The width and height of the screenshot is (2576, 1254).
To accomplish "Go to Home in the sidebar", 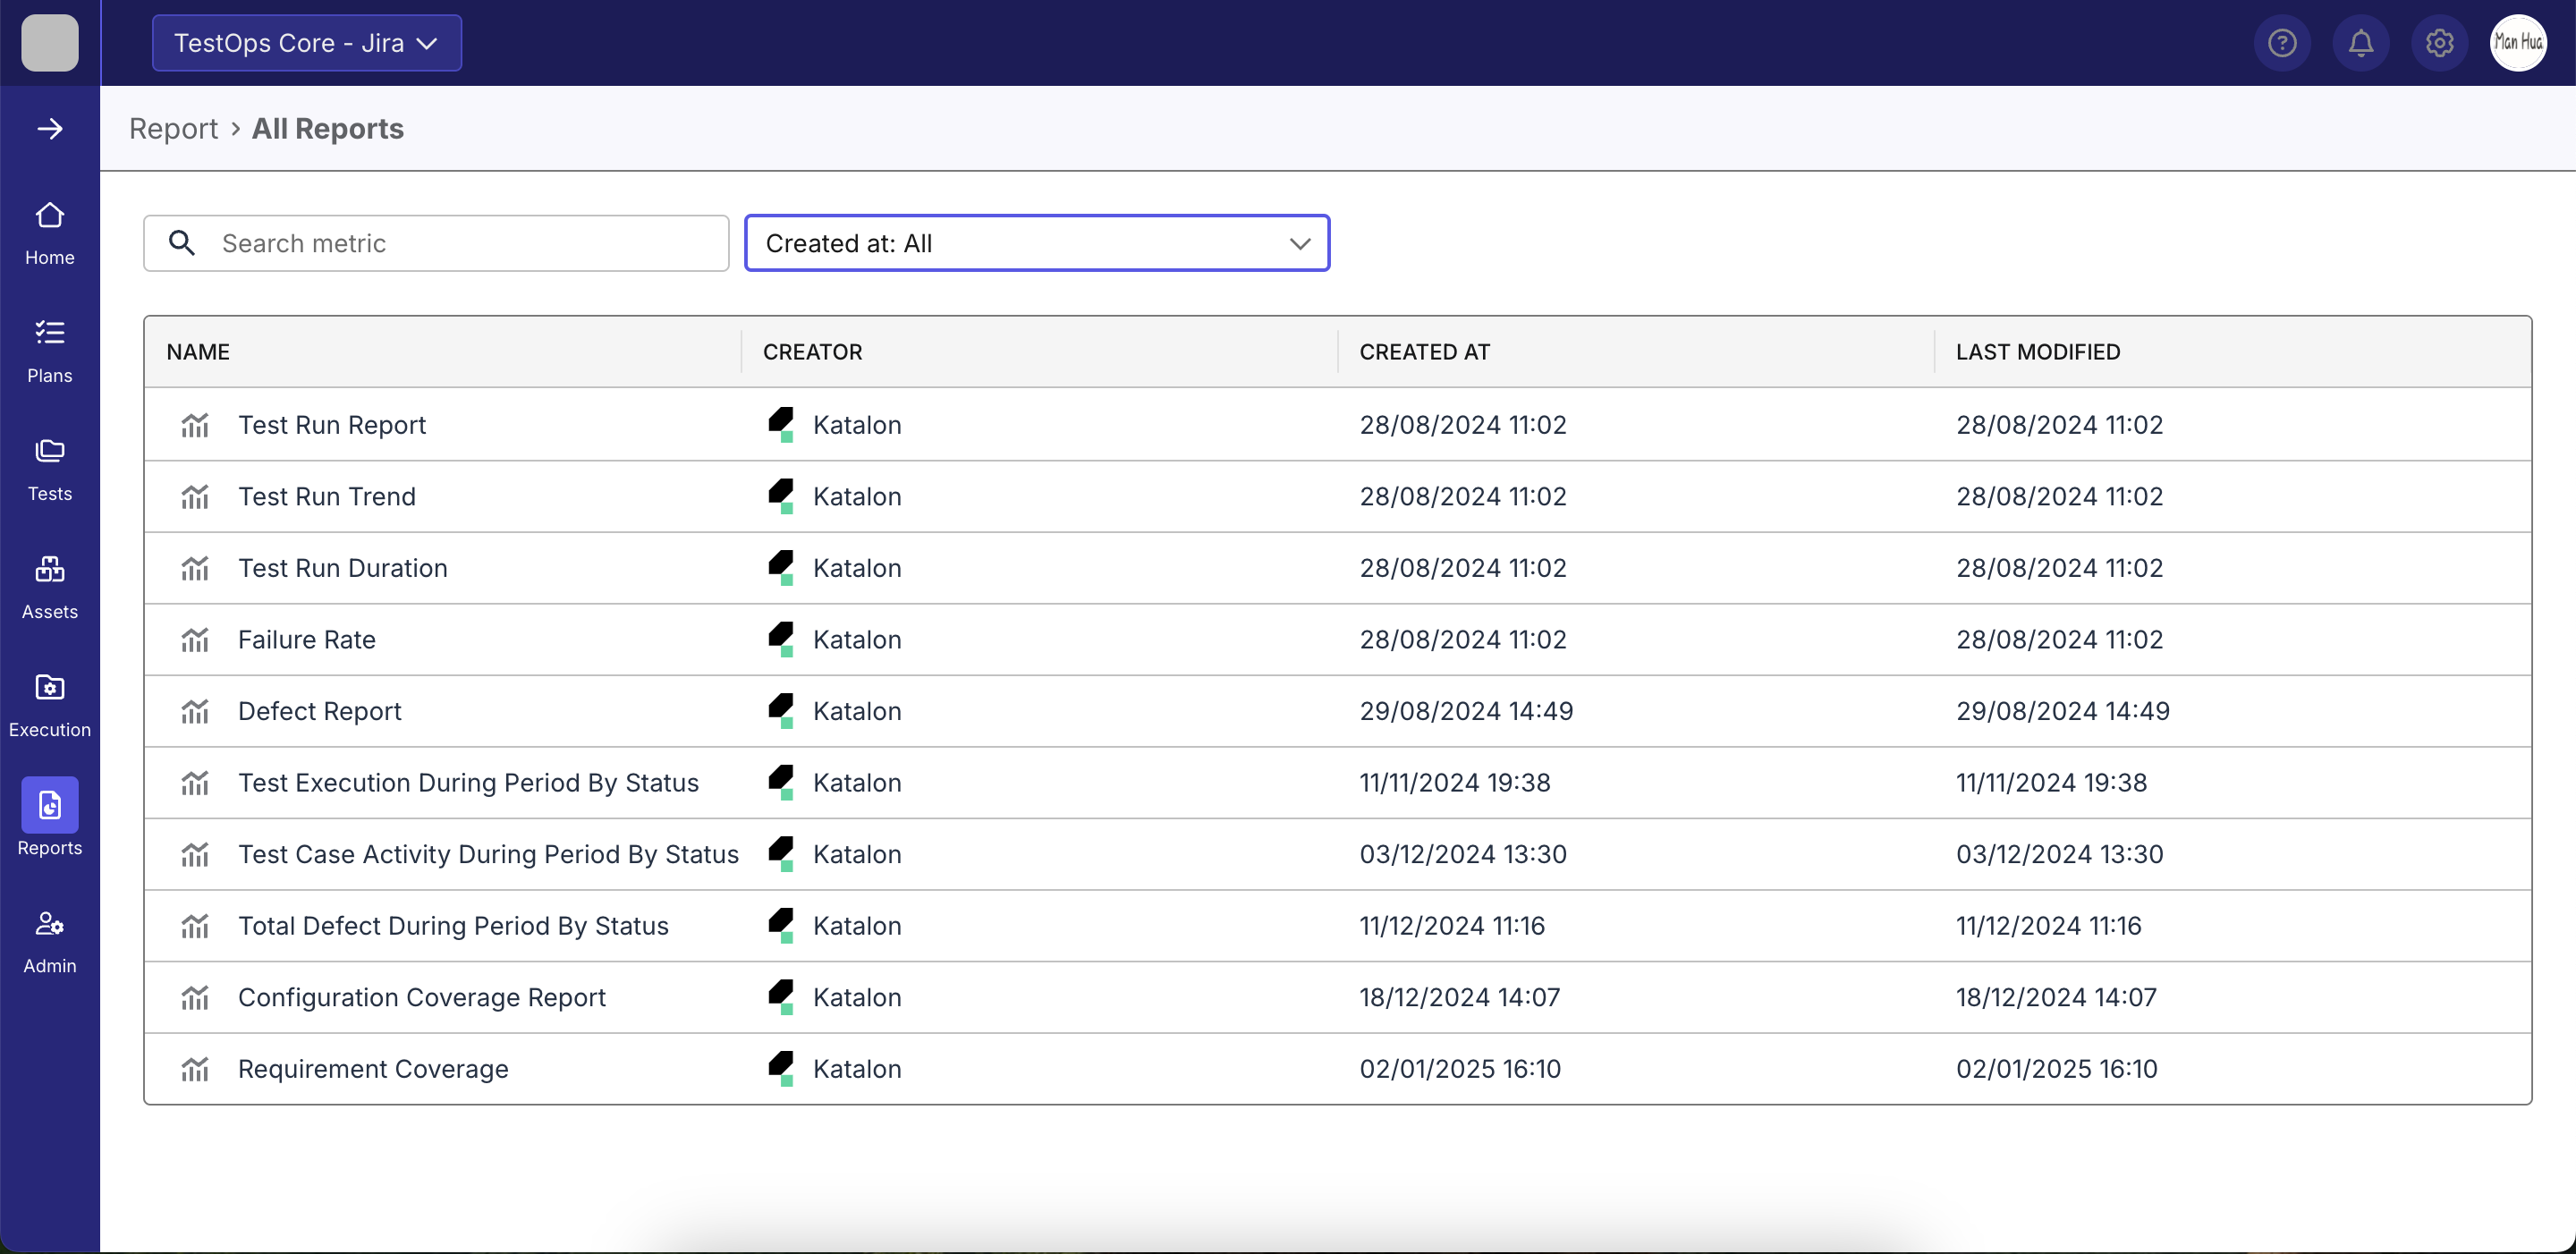I will point(50,233).
